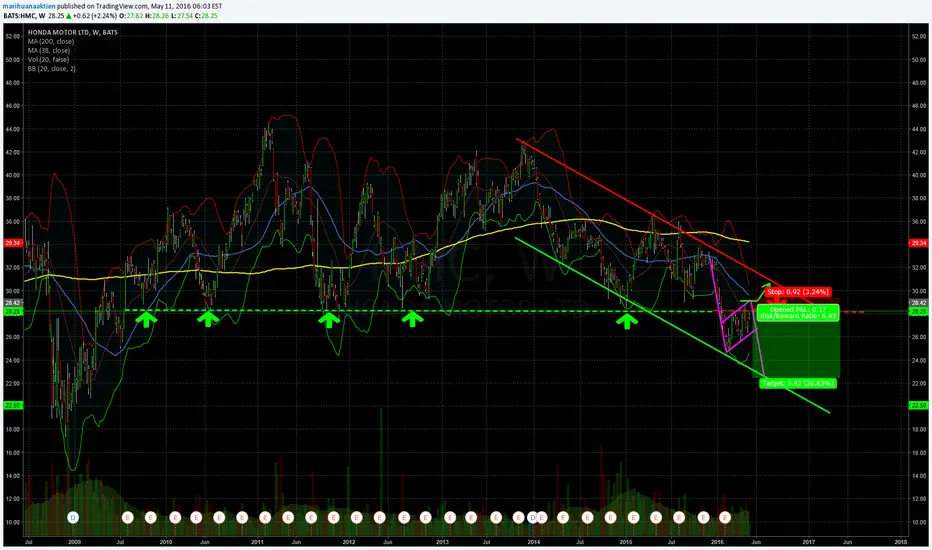This screenshot has height=550, width=932.
Task: Click the 2015 label on the time axis
Action: (x=626, y=542)
